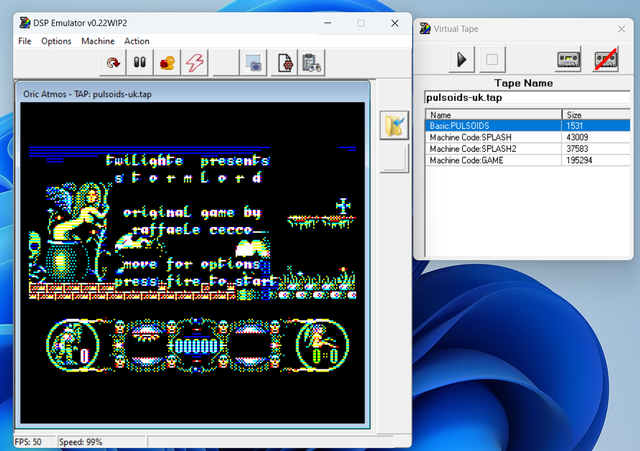Click the Tape Name field pulsoids-uk.tap
This screenshot has height=451, width=640.
click(527, 98)
